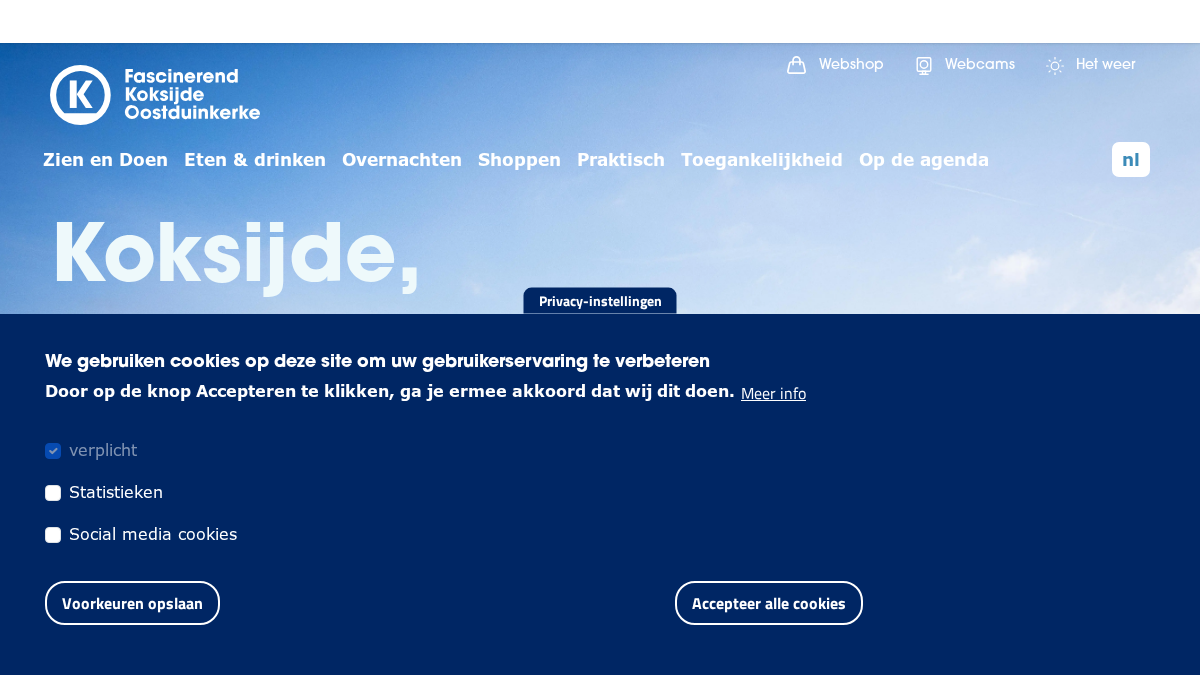Open the Meer info link
The width and height of the screenshot is (1200, 675).
[x=773, y=394]
